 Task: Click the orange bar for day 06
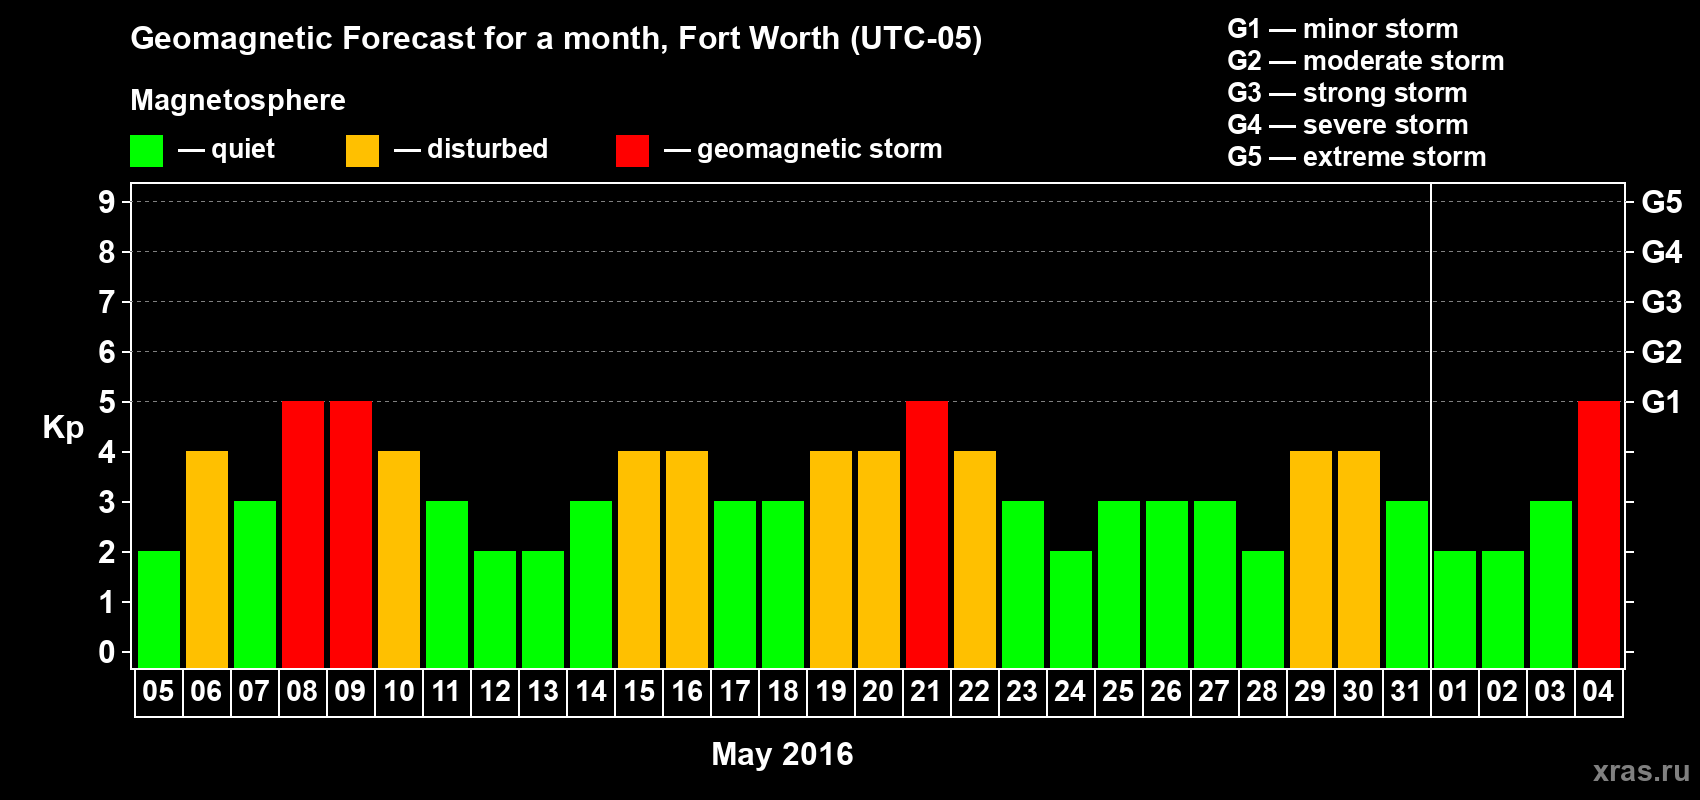tap(207, 559)
